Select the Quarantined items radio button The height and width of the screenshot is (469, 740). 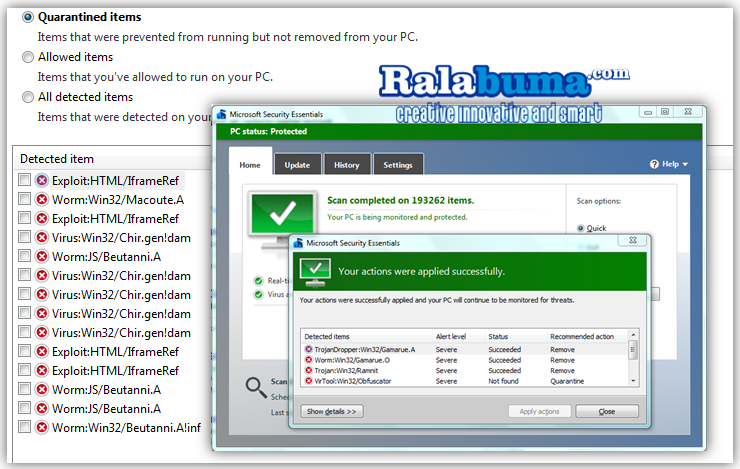pyautogui.click(x=28, y=17)
